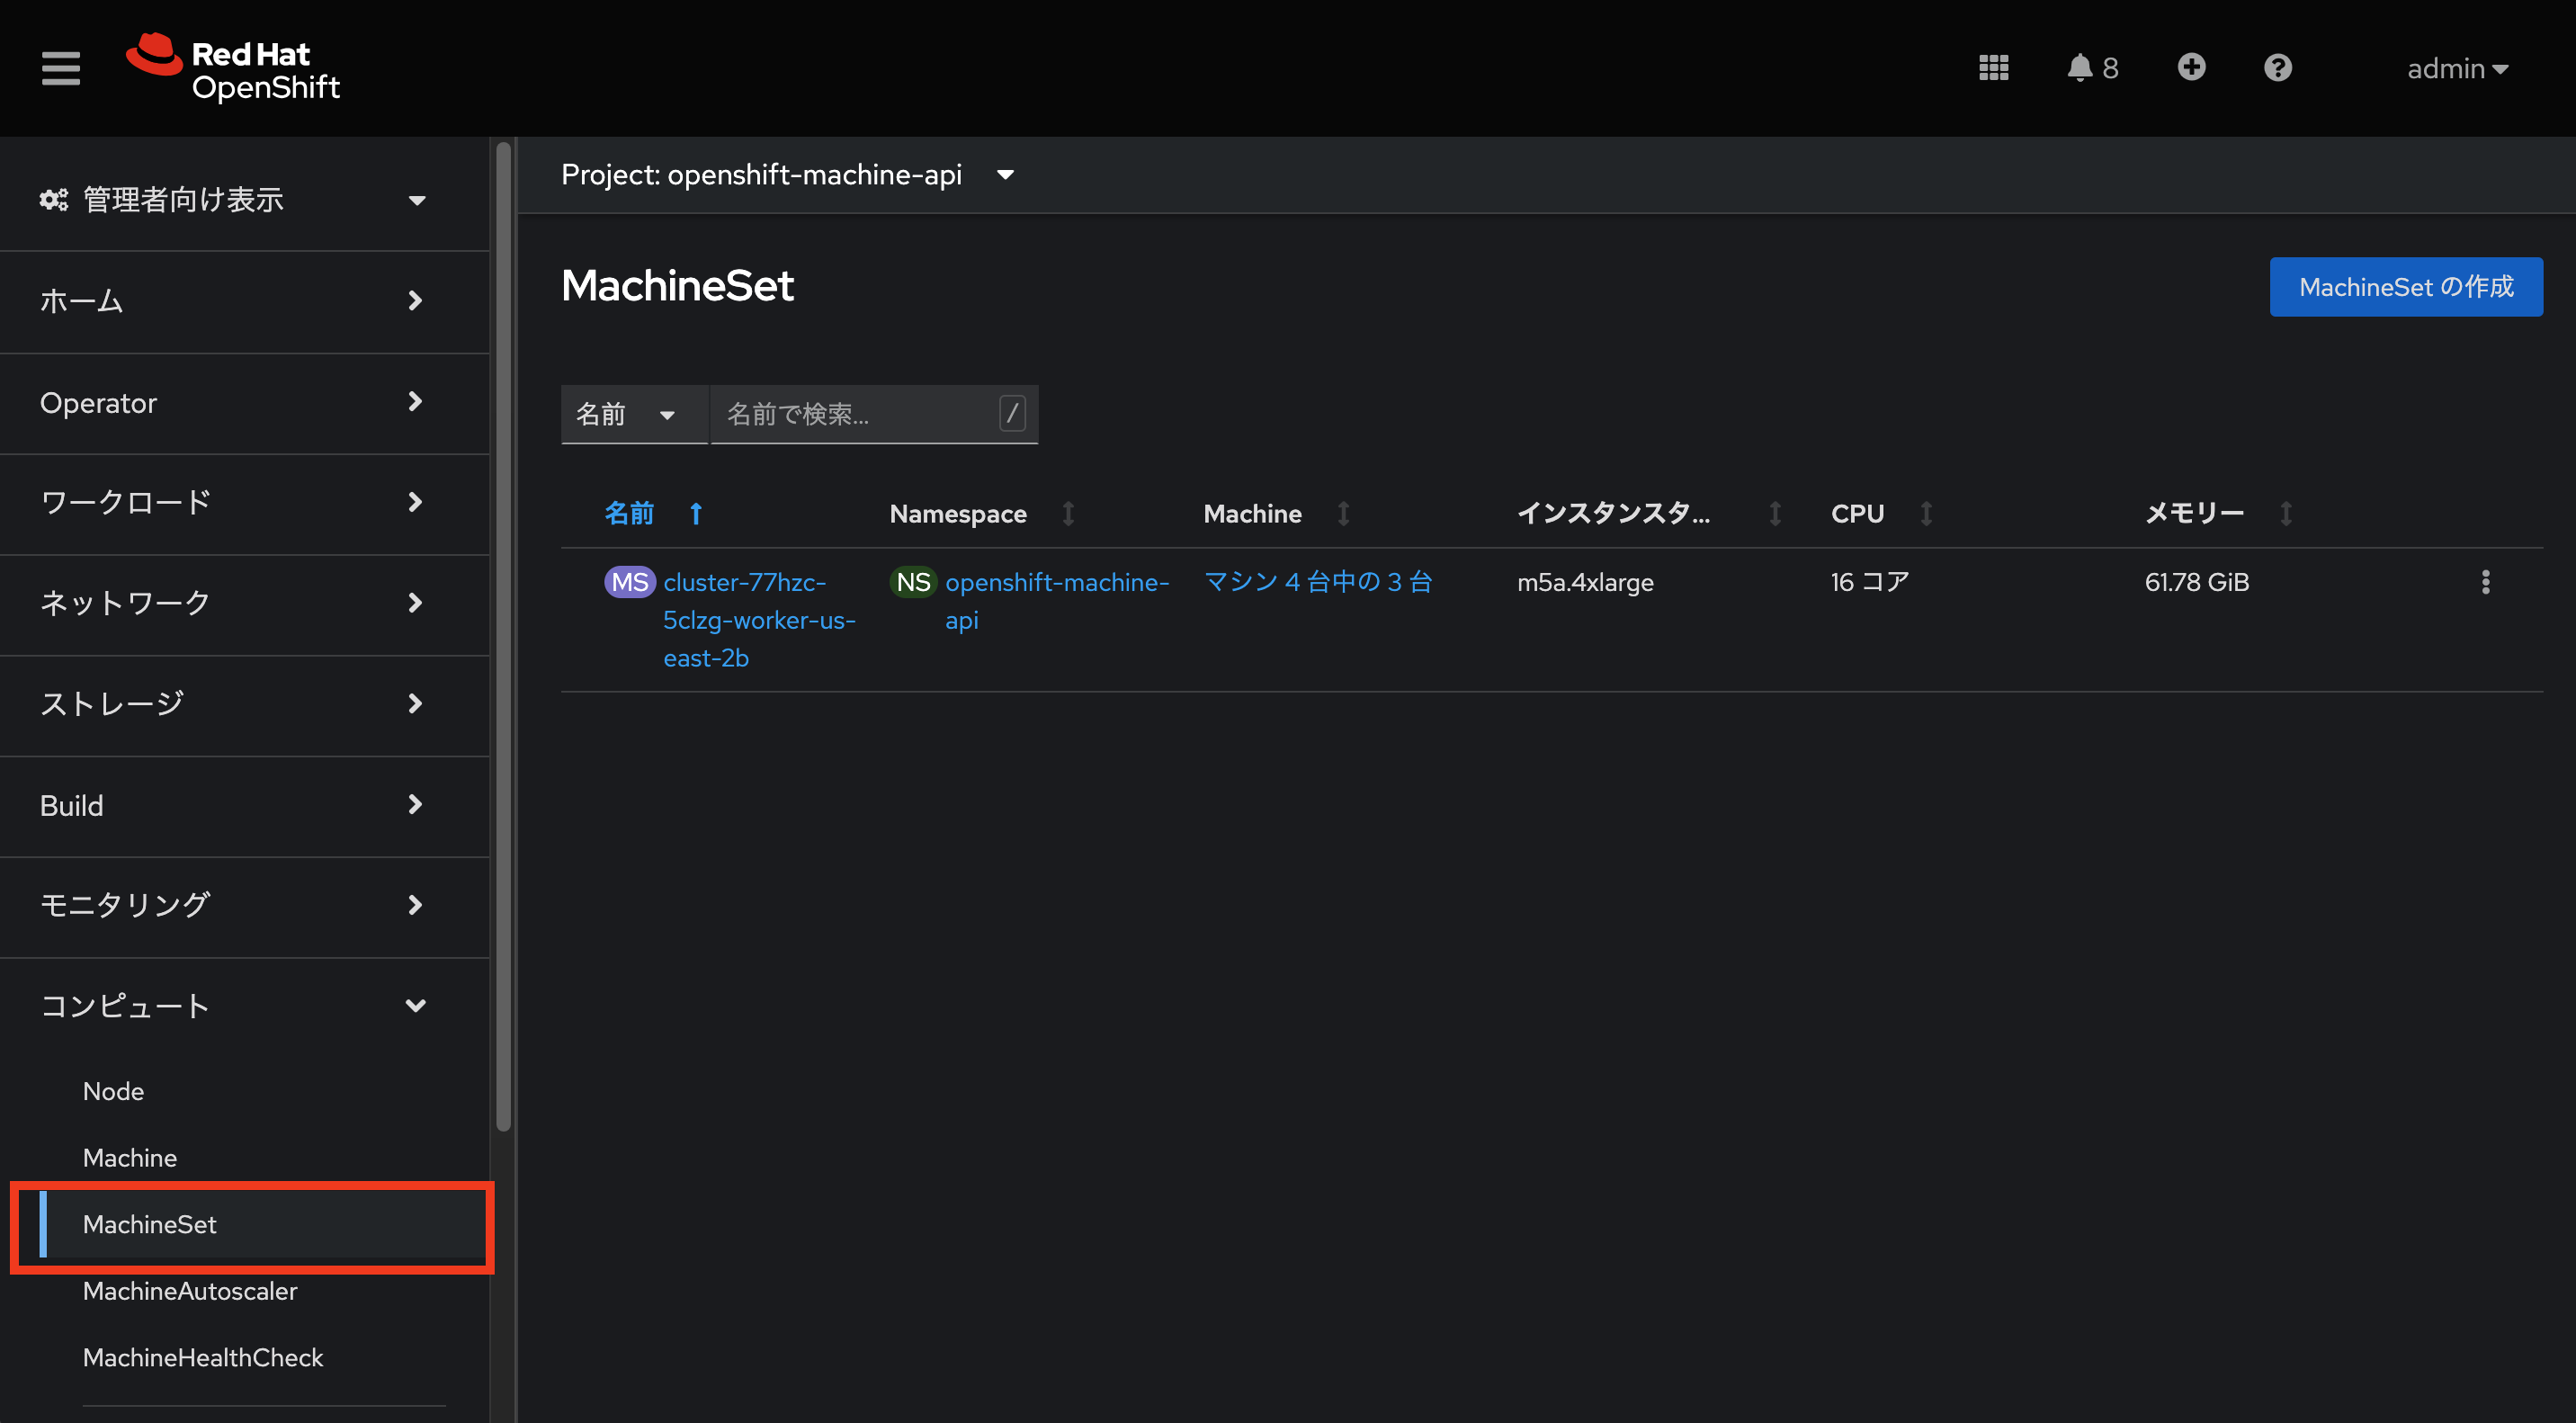Open the help question mark menu
Image resolution: width=2576 pixels, height=1423 pixels.
pos(2278,68)
